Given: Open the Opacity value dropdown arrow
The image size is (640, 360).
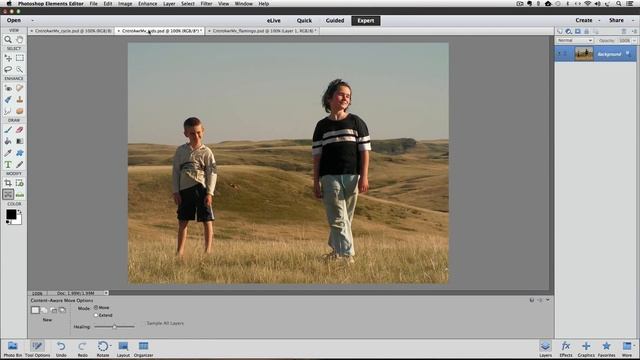Looking at the screenshot, I should (x=634, y=40).
